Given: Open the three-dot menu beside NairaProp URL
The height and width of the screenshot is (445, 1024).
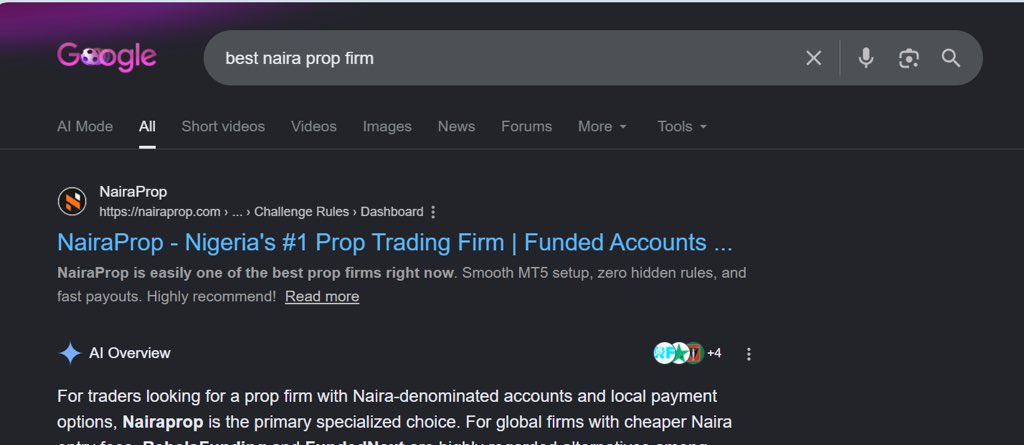Looking at the screenshot, I should click(x=433, y=212).
